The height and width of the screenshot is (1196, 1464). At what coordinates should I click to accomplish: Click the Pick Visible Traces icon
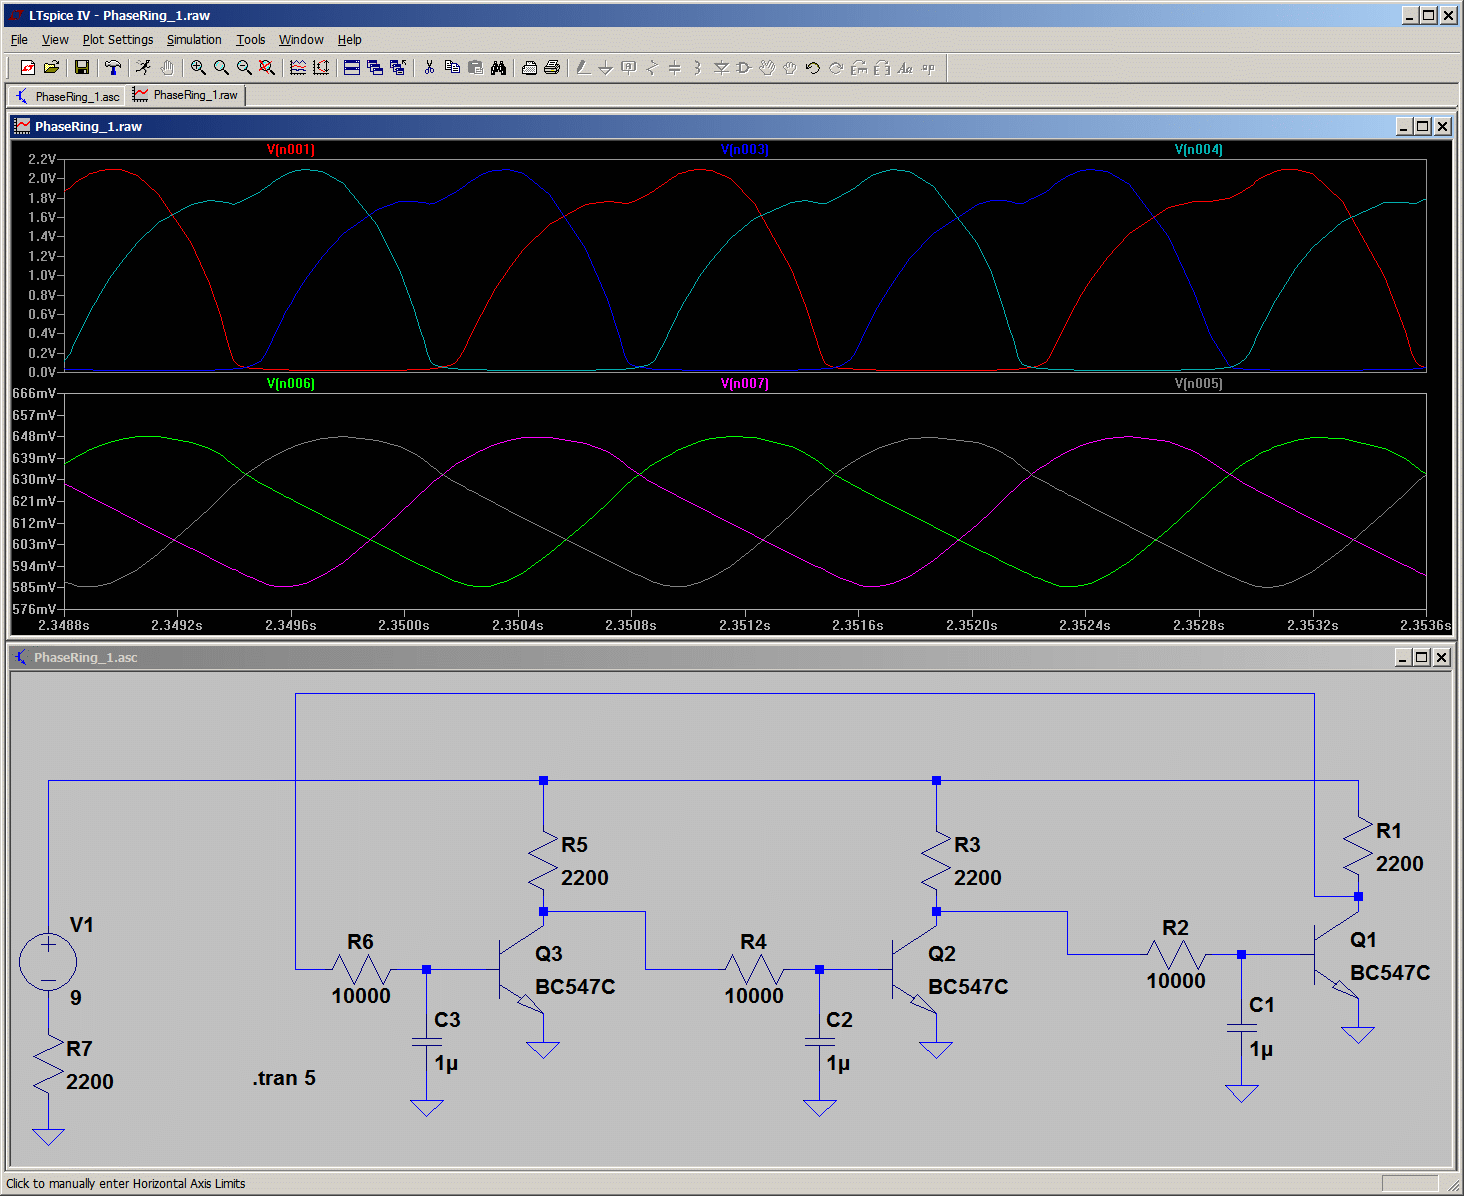coord(298,68)
